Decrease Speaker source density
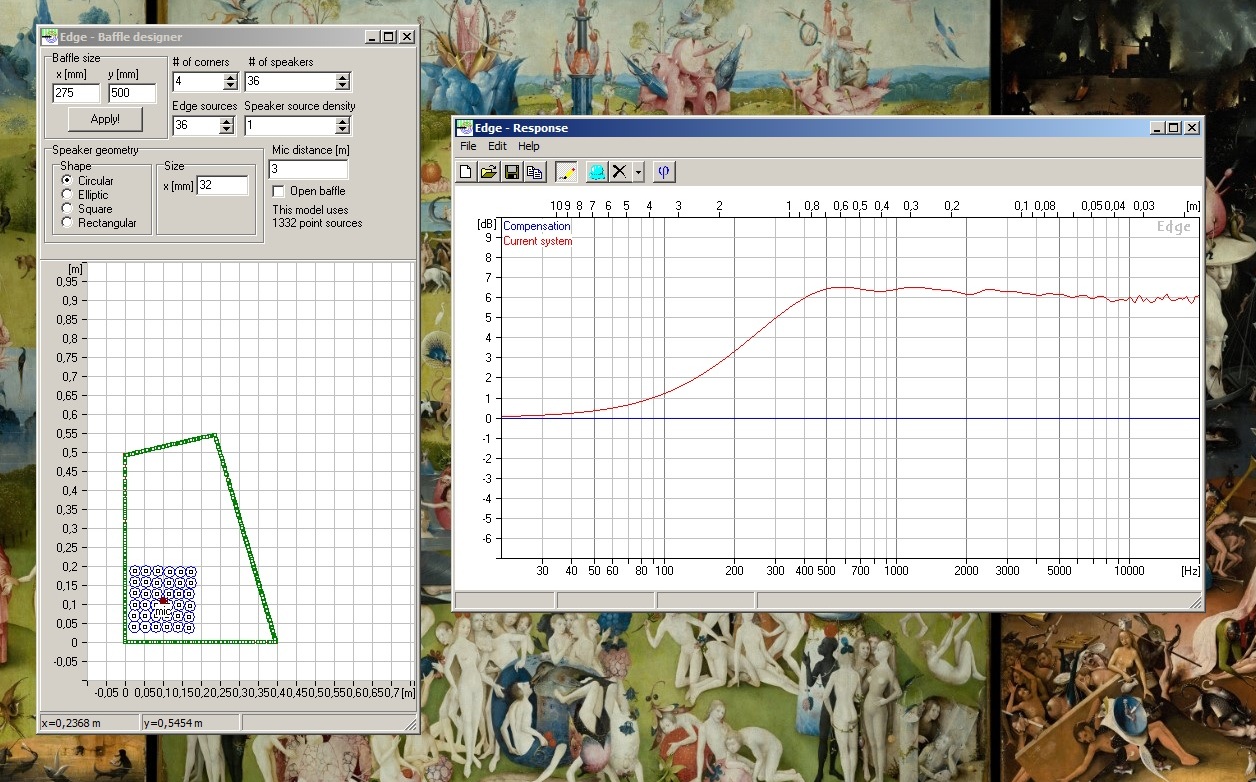 [x=343, y=130]
